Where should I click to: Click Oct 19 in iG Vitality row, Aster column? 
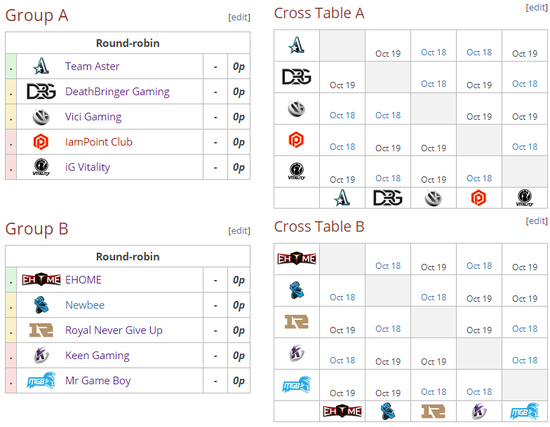point(342,180)
